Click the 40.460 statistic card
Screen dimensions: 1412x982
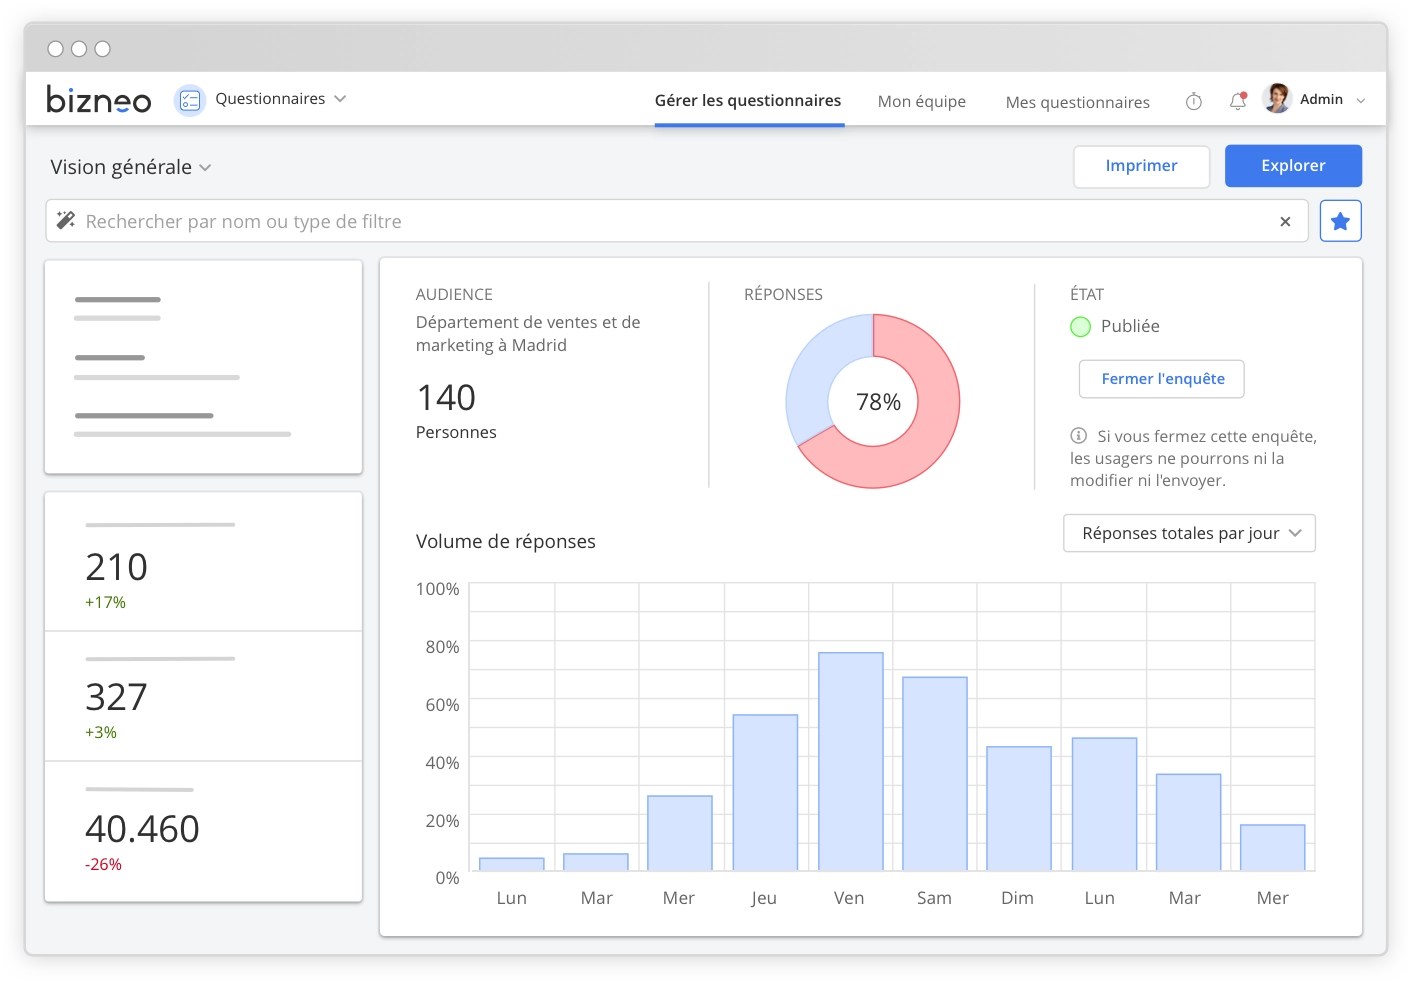tap(203, 832)
